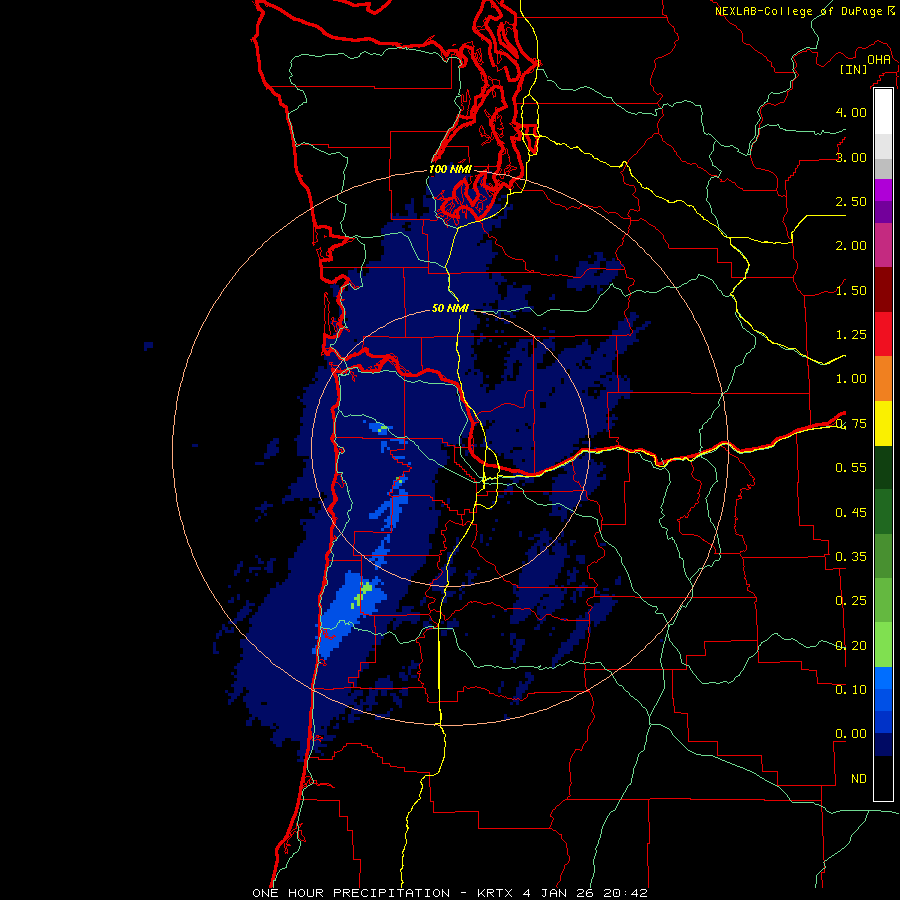Image resolution: width=900 pixels, height=900 pixels.
Task: Click the '0.00' scale label
Action: click(x=851, y=734)
